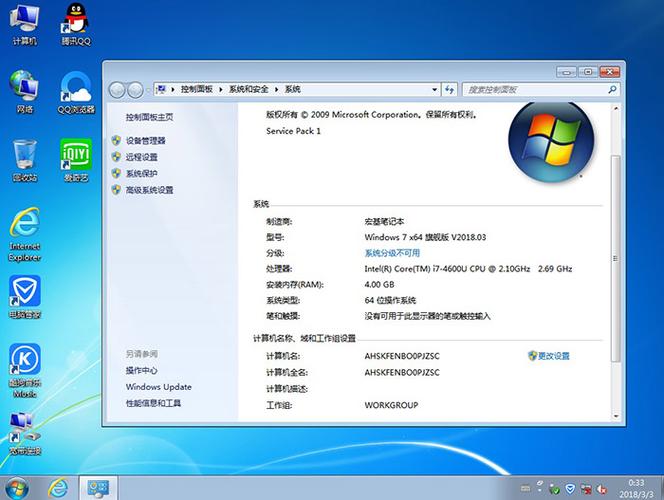Viewport: 664px width, 500px height.
Task: Select the 控制面板 breadcrumb item
Action: 196,89
